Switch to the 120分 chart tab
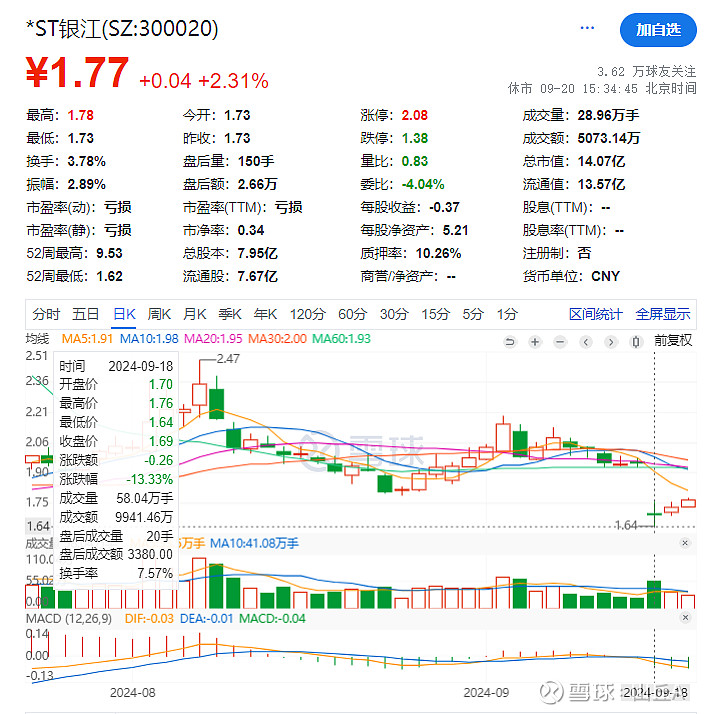Image resolution: width=705 pixels, height=714 pixels. [308, 314]
